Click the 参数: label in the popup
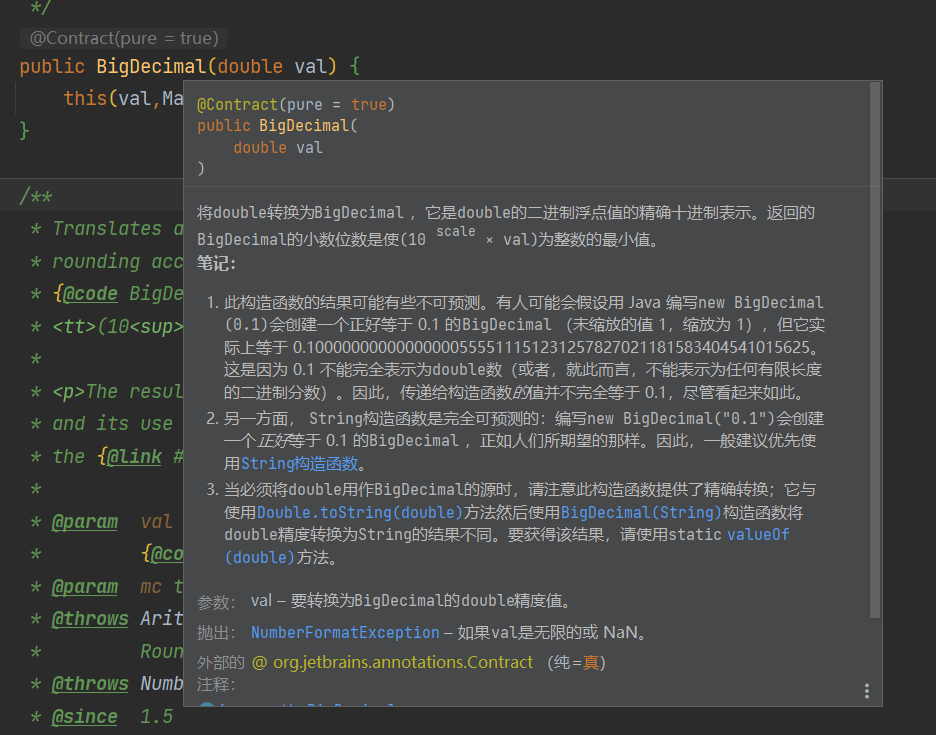 point(216,602)
